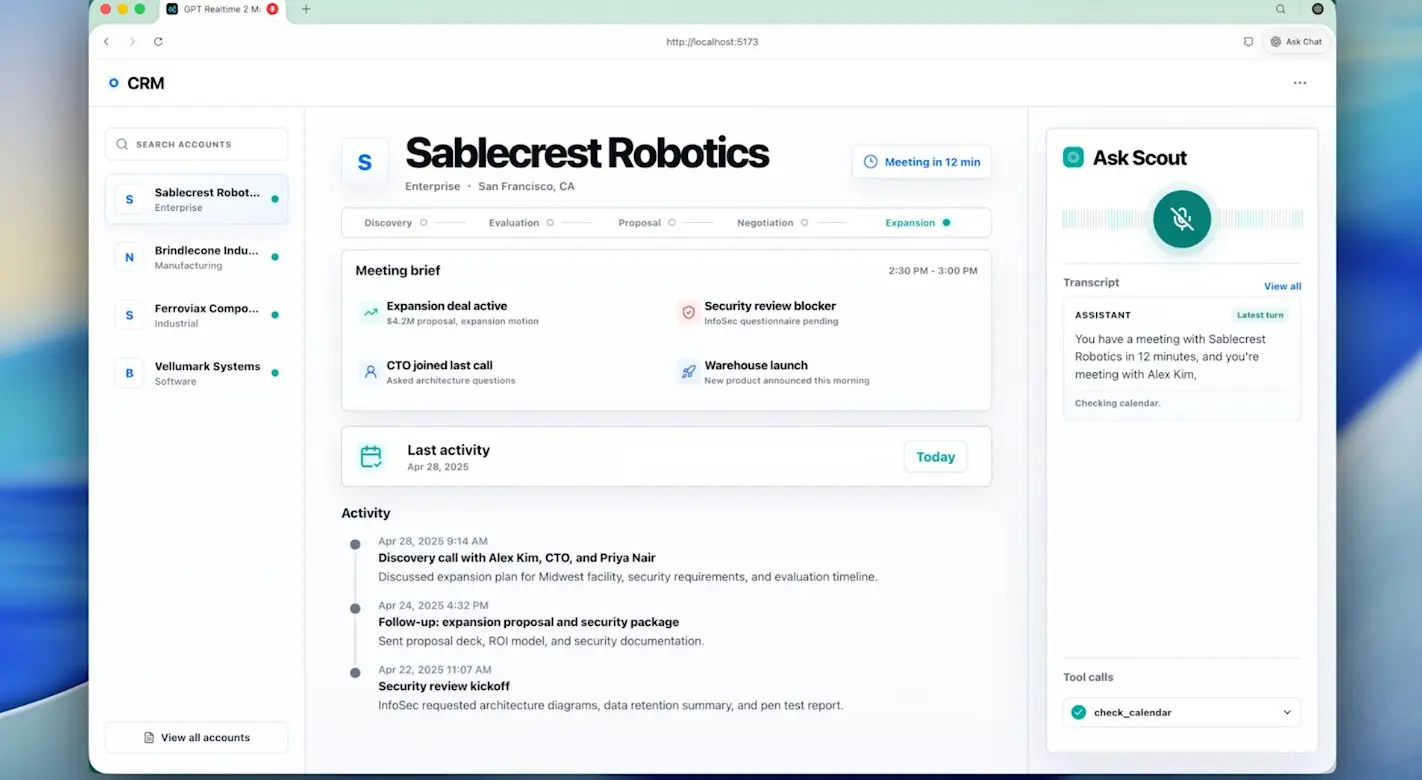The height and width of the screenshot is (780, 1422).
Task: Select the Evaluation pipeline stage
Action: pos(521,223)
